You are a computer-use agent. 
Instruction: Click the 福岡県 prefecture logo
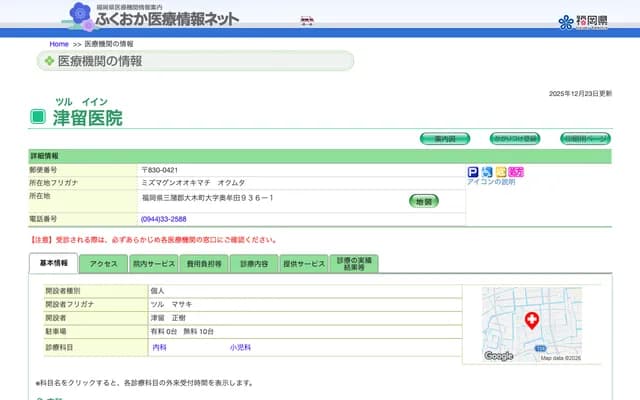pos(579,21)
